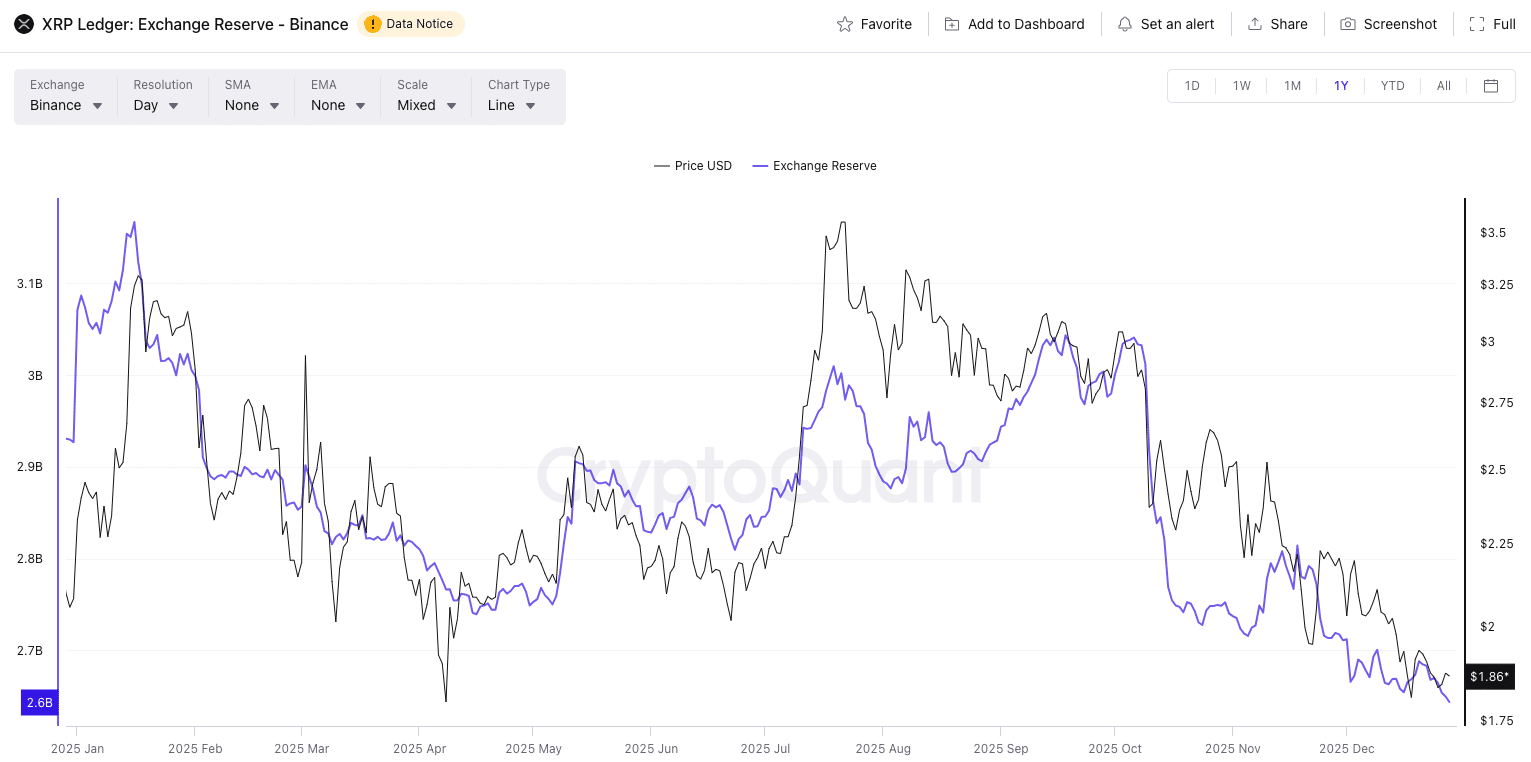
Task: Favorite this chart using the star icon
Action: pyautogui.click(x=846, y=23)
